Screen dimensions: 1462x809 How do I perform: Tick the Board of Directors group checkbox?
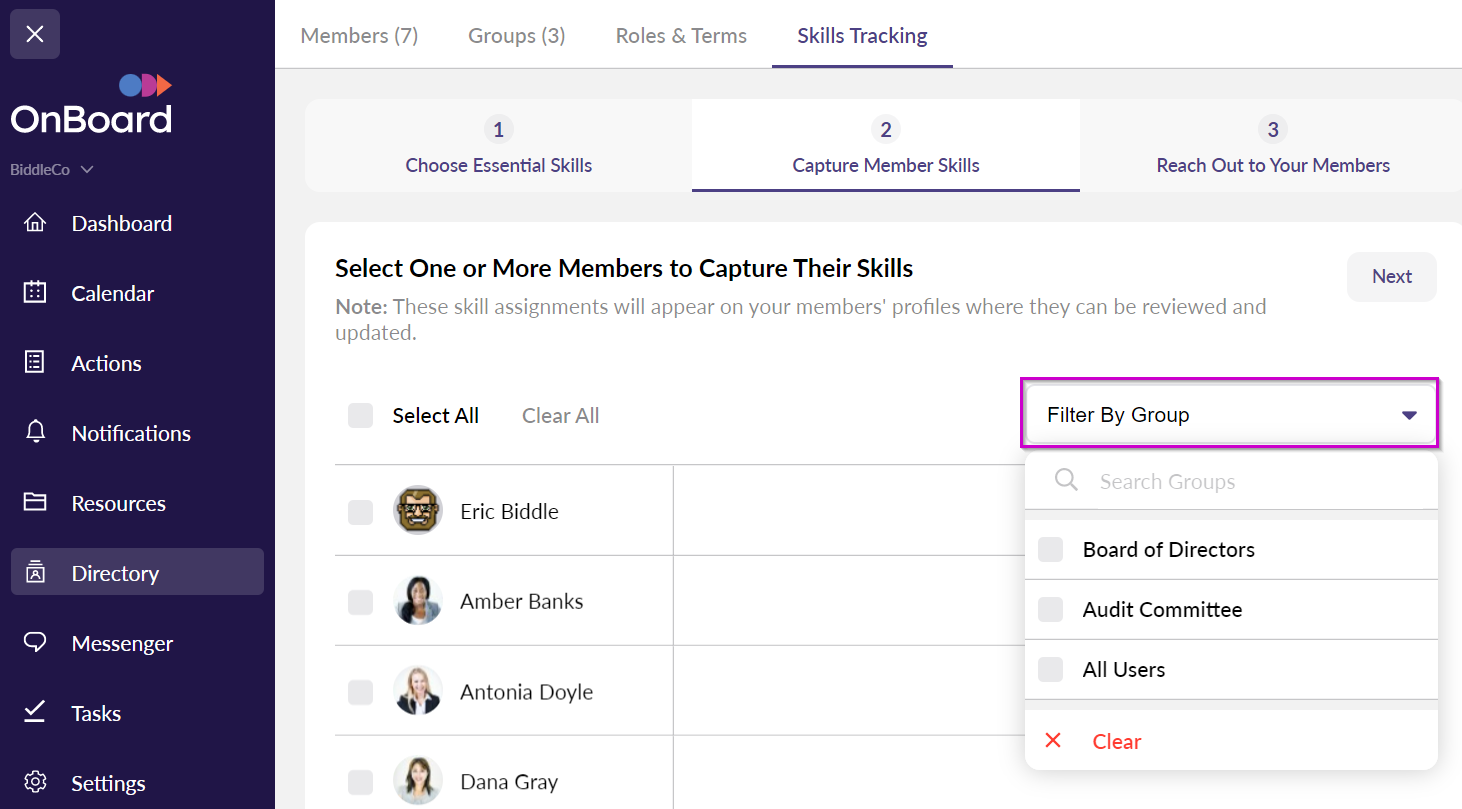[1050, 549]
